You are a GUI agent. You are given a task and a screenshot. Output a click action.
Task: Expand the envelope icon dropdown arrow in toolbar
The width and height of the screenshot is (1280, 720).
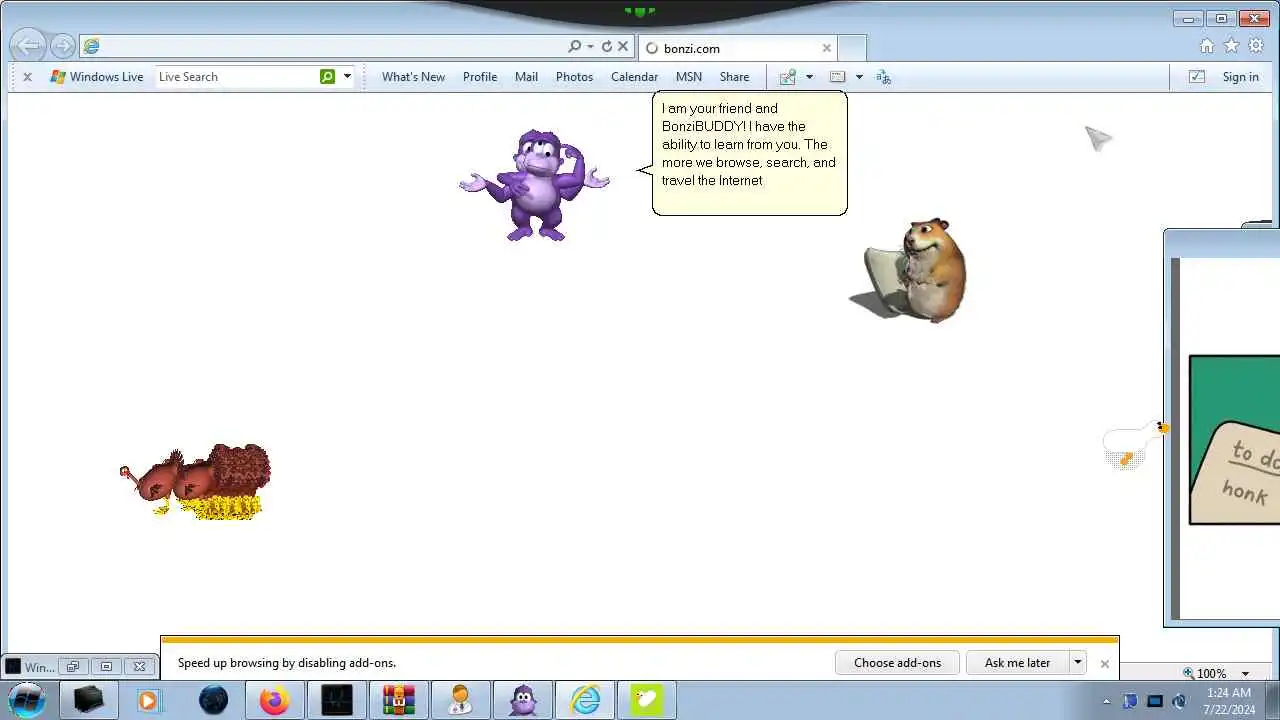[x=858, y=77]
